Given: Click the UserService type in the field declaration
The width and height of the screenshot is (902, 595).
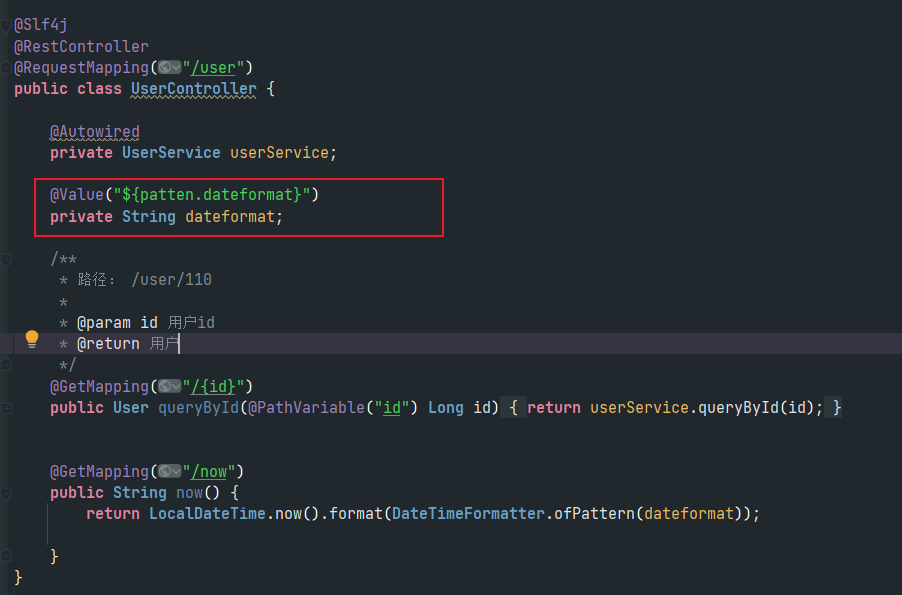Looking at the screenshot, I should click(171, 152).
